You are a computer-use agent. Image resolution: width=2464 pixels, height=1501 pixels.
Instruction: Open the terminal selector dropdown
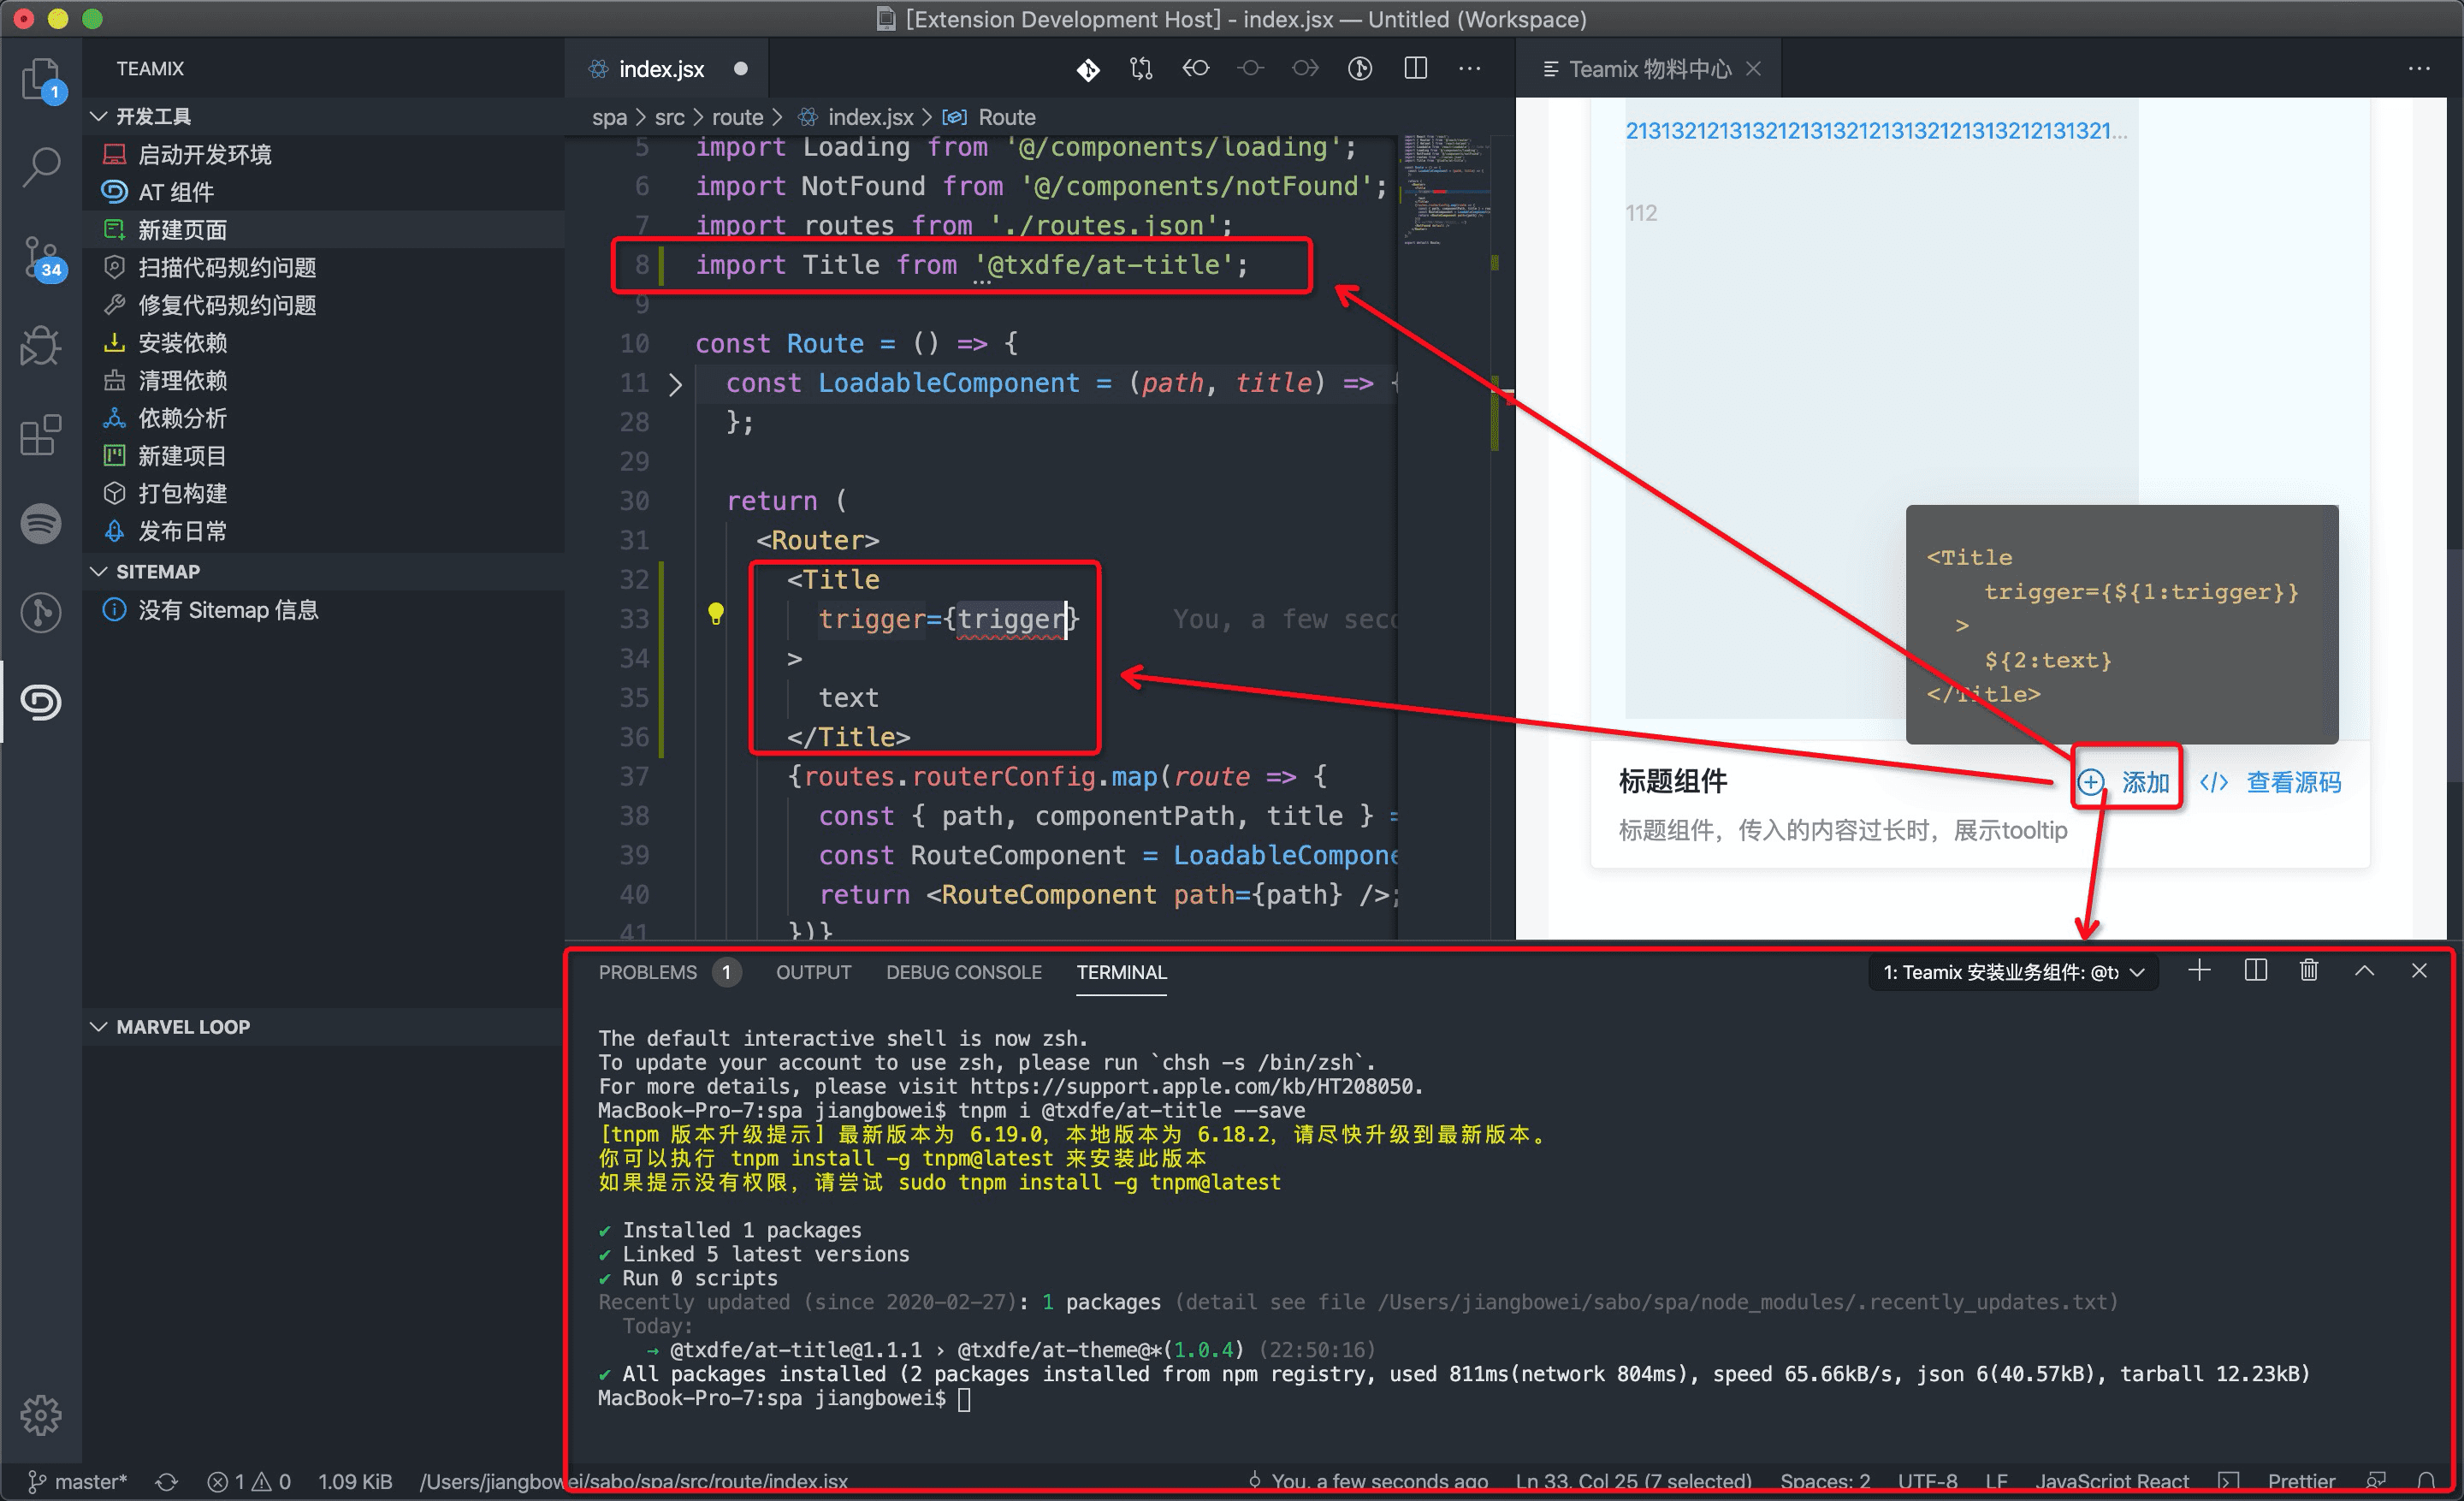(2013, 972)
